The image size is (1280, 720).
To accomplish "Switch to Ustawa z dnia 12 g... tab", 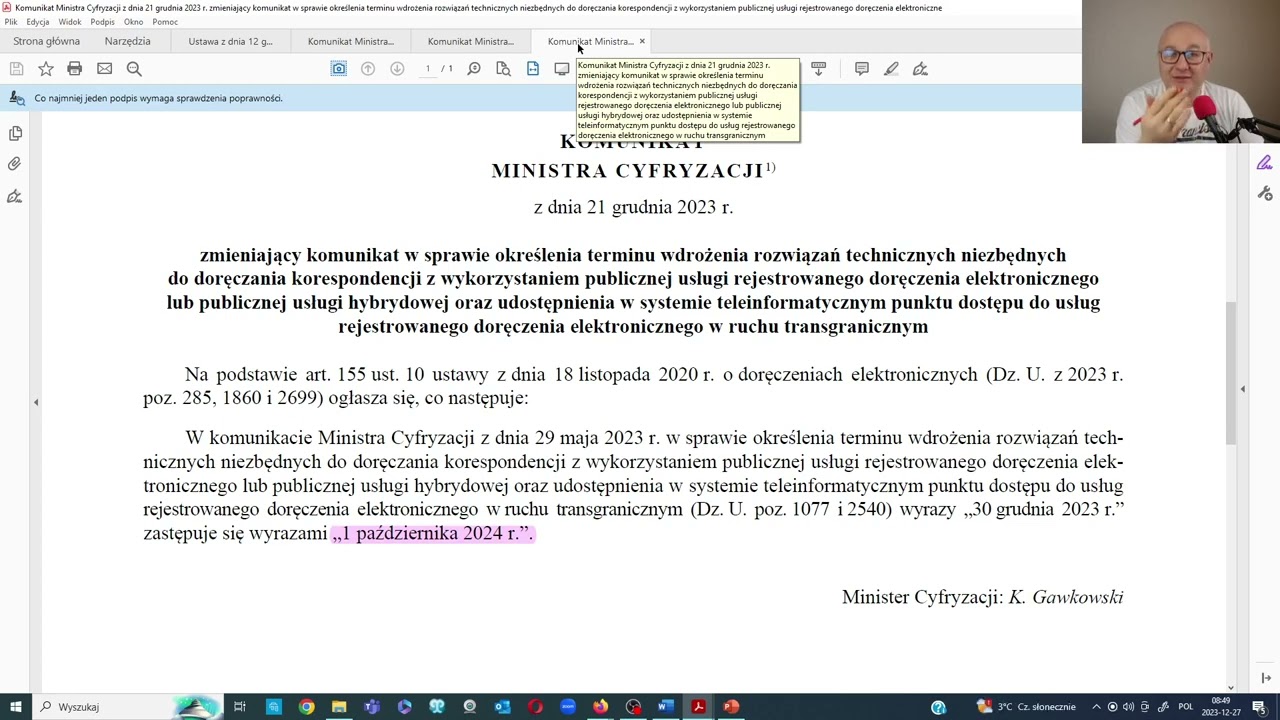I will pos(231,41).
